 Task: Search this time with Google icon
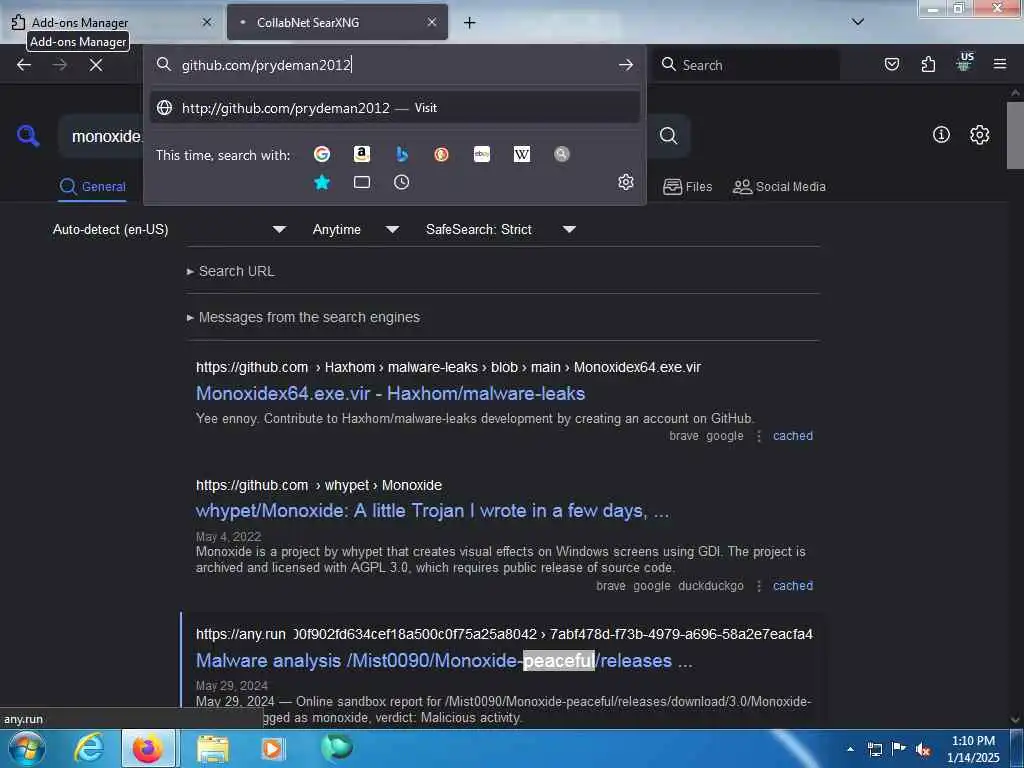[x=322, y=154]
